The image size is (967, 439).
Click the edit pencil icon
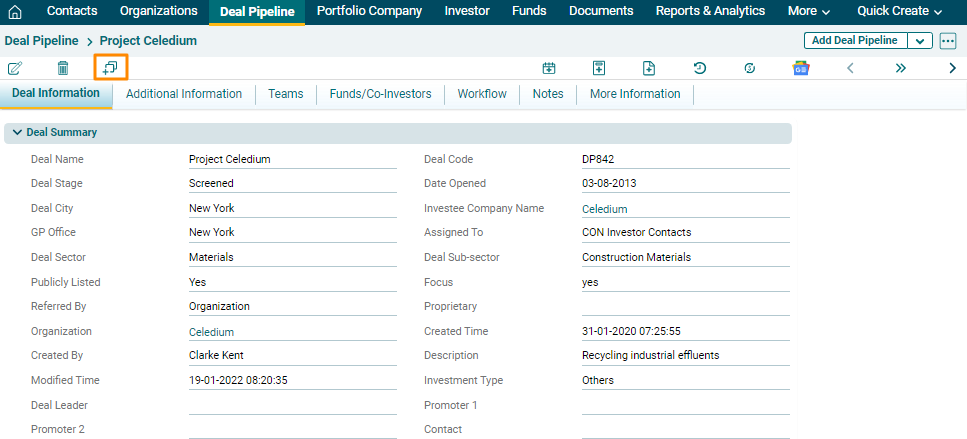click(x=15, y=68)
